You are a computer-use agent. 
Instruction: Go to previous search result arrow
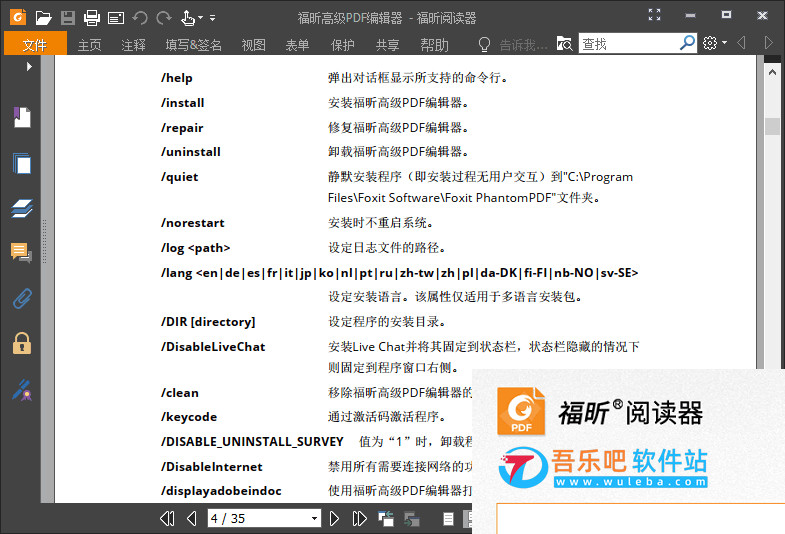[741, 43]
